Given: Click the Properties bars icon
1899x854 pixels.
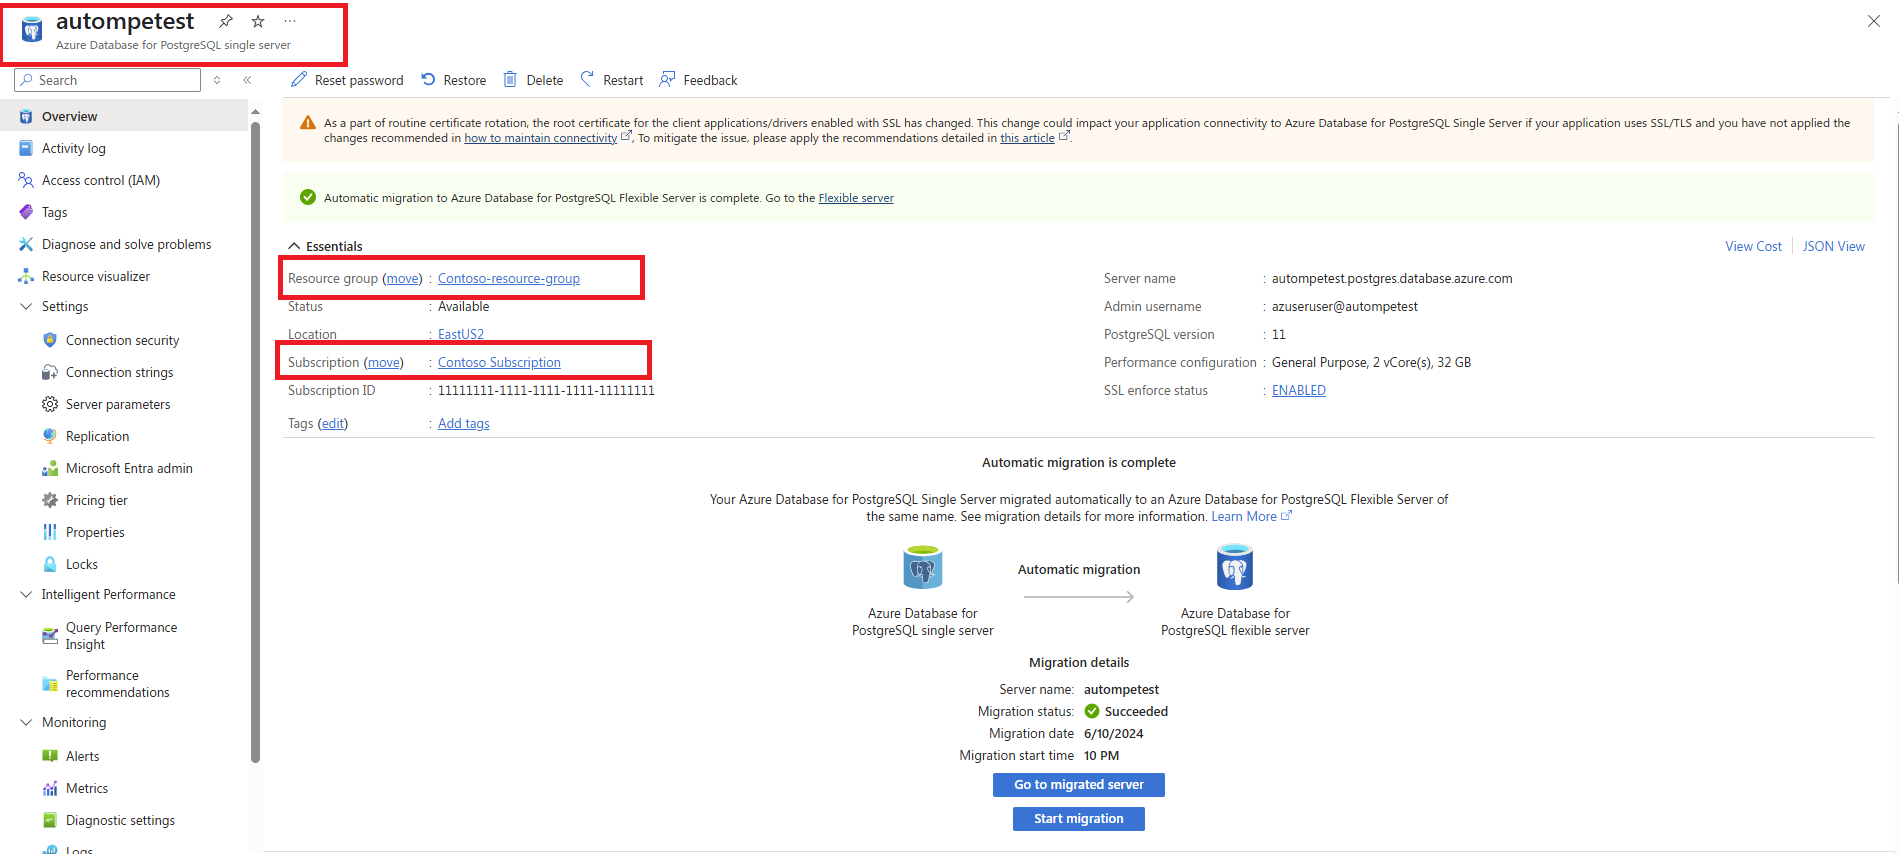Looking at the screenshot, I should point(50,532).
